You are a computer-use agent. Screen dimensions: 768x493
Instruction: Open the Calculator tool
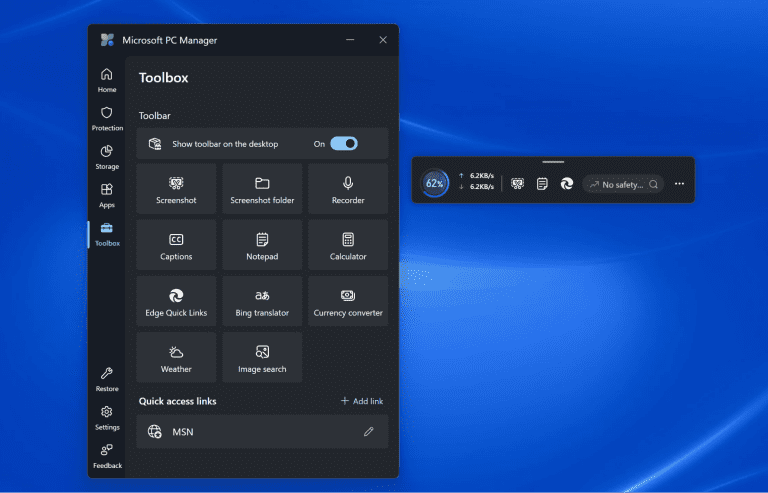[x=348, y=245]
